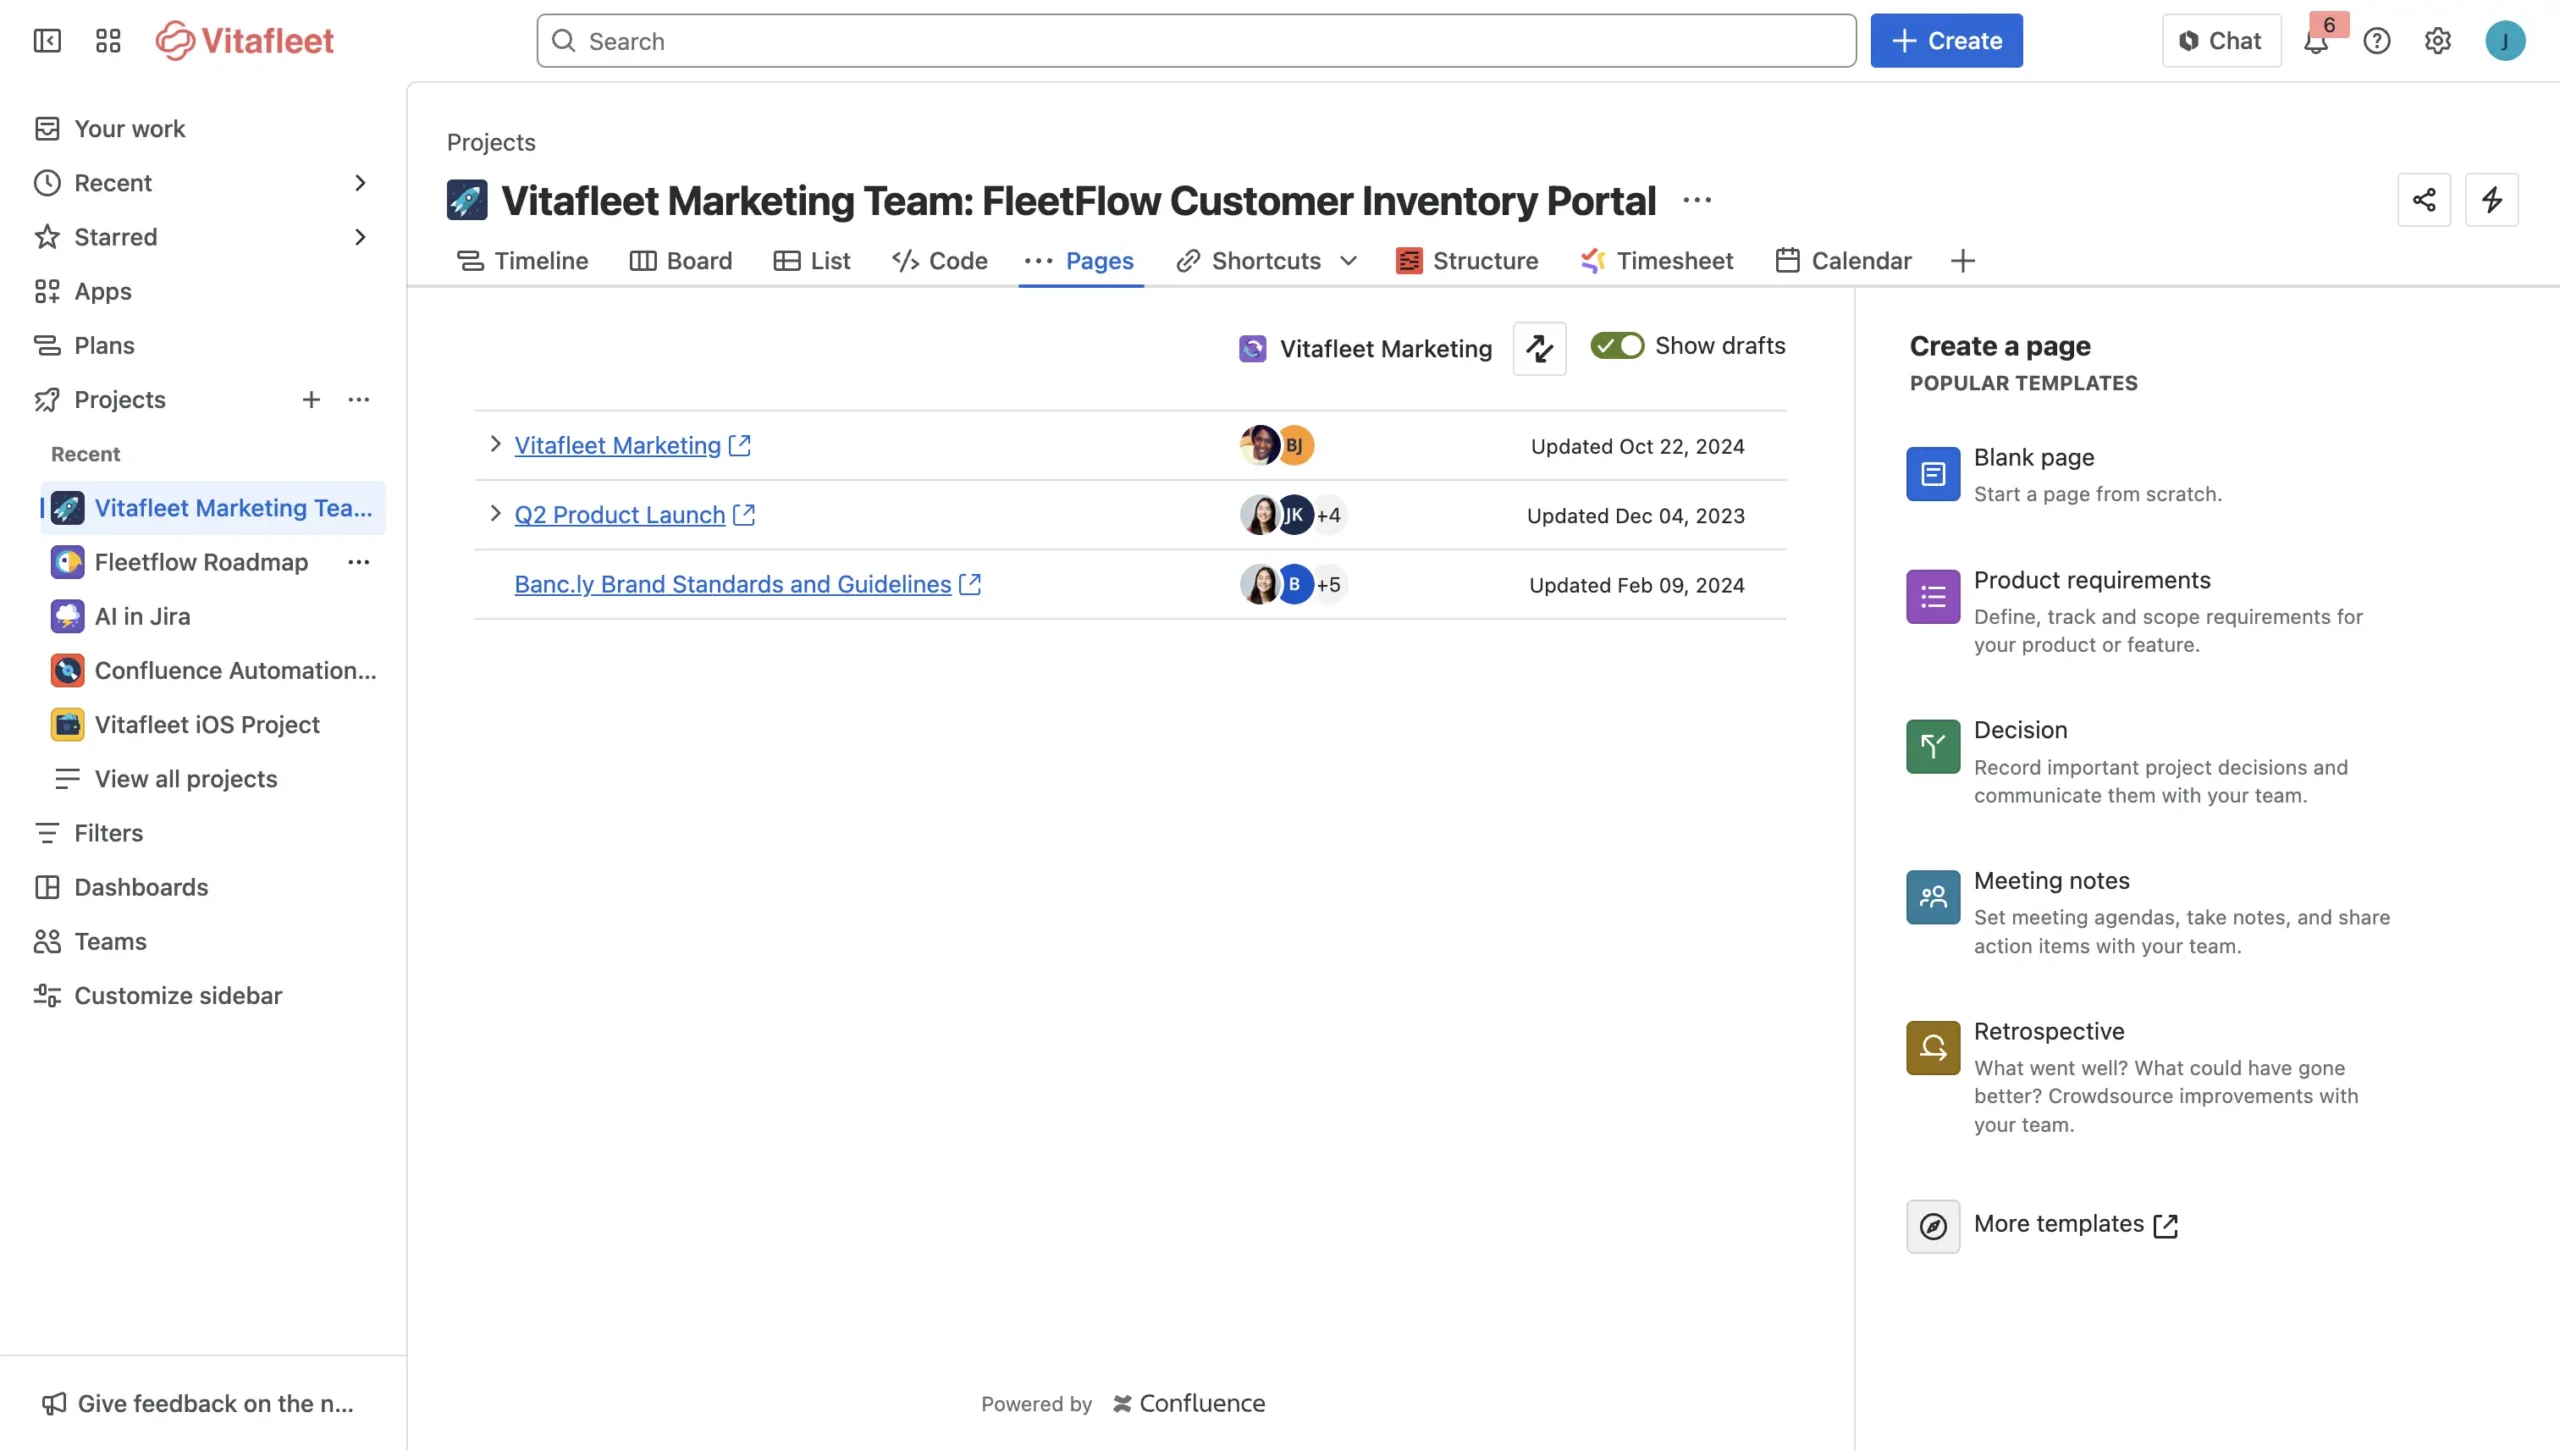
Task: Expand the Vitafleet Marketing page row
Action: point(495,444)
